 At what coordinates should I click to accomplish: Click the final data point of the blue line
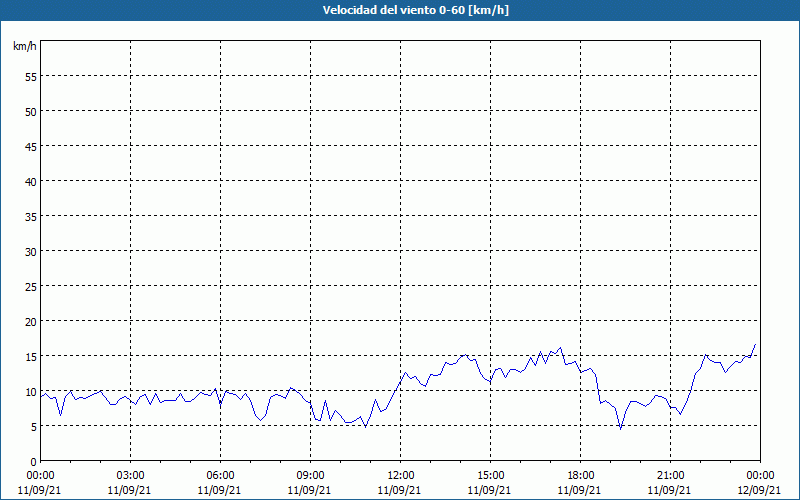coord(755,344)
